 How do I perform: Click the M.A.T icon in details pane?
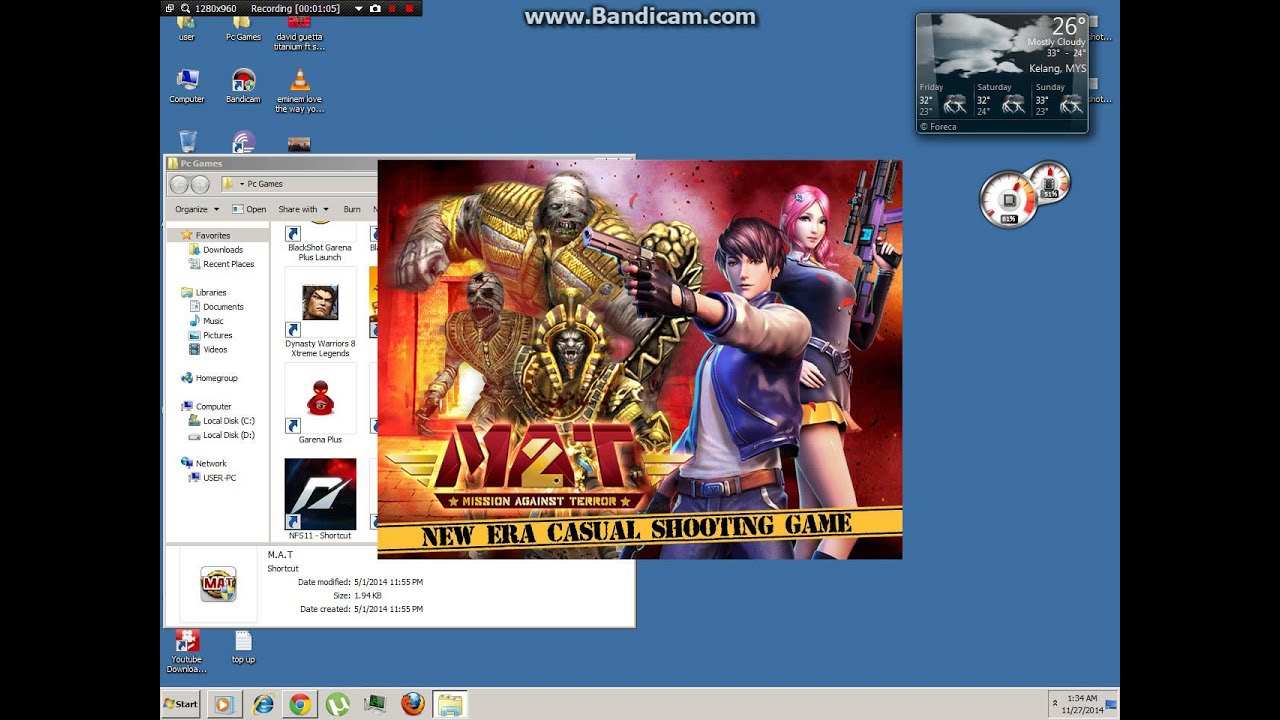pos(218,584)
